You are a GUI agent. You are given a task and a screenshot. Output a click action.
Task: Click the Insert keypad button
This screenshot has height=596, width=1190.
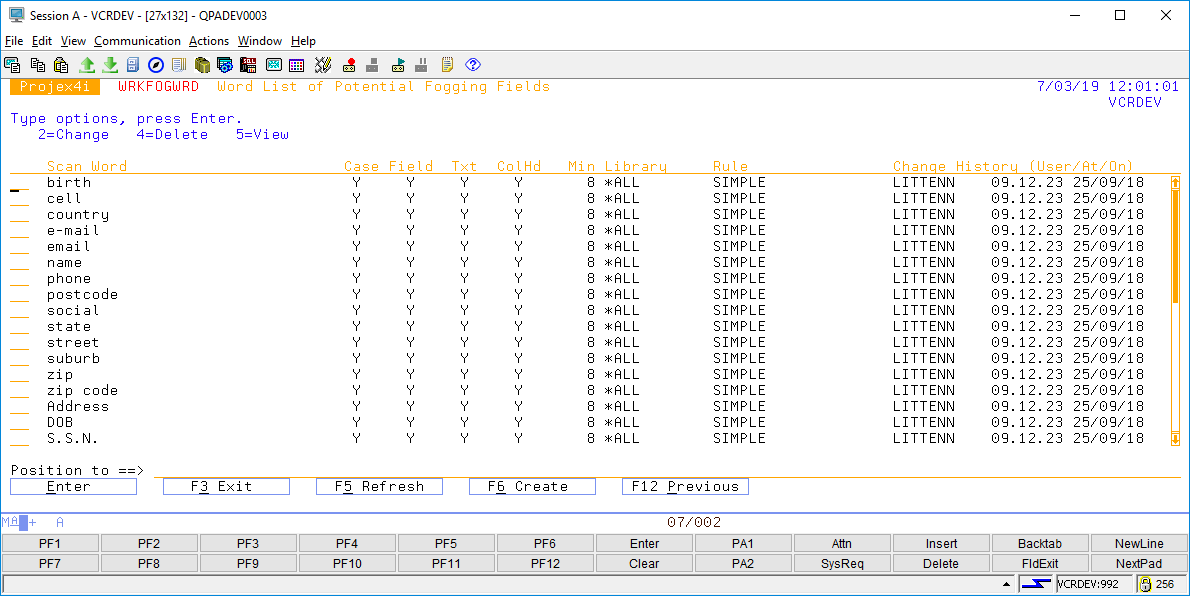(x=941, y=544)
